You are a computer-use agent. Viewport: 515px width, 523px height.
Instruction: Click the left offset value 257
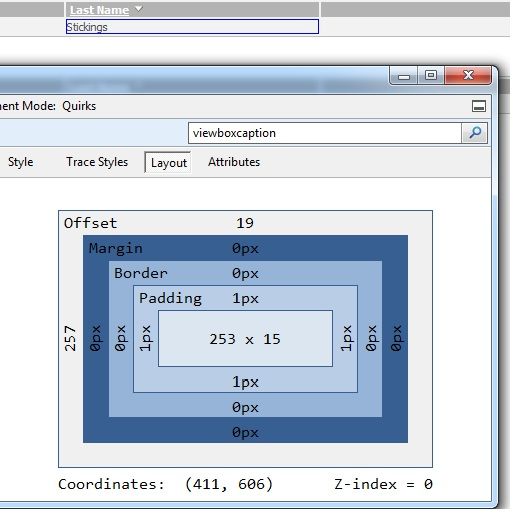[x=70, y=339]
